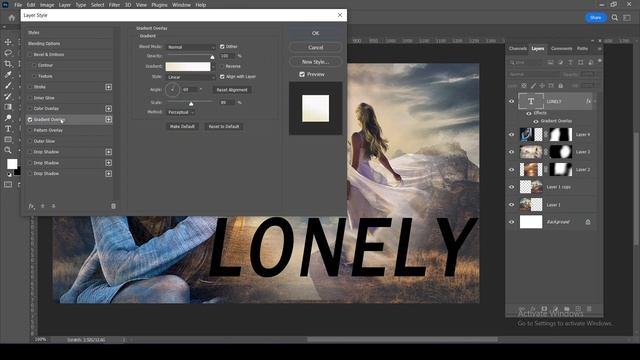640x360 pixels.
Task: Uncheck the Gradient Overlay effect
Action: point(30,120)
